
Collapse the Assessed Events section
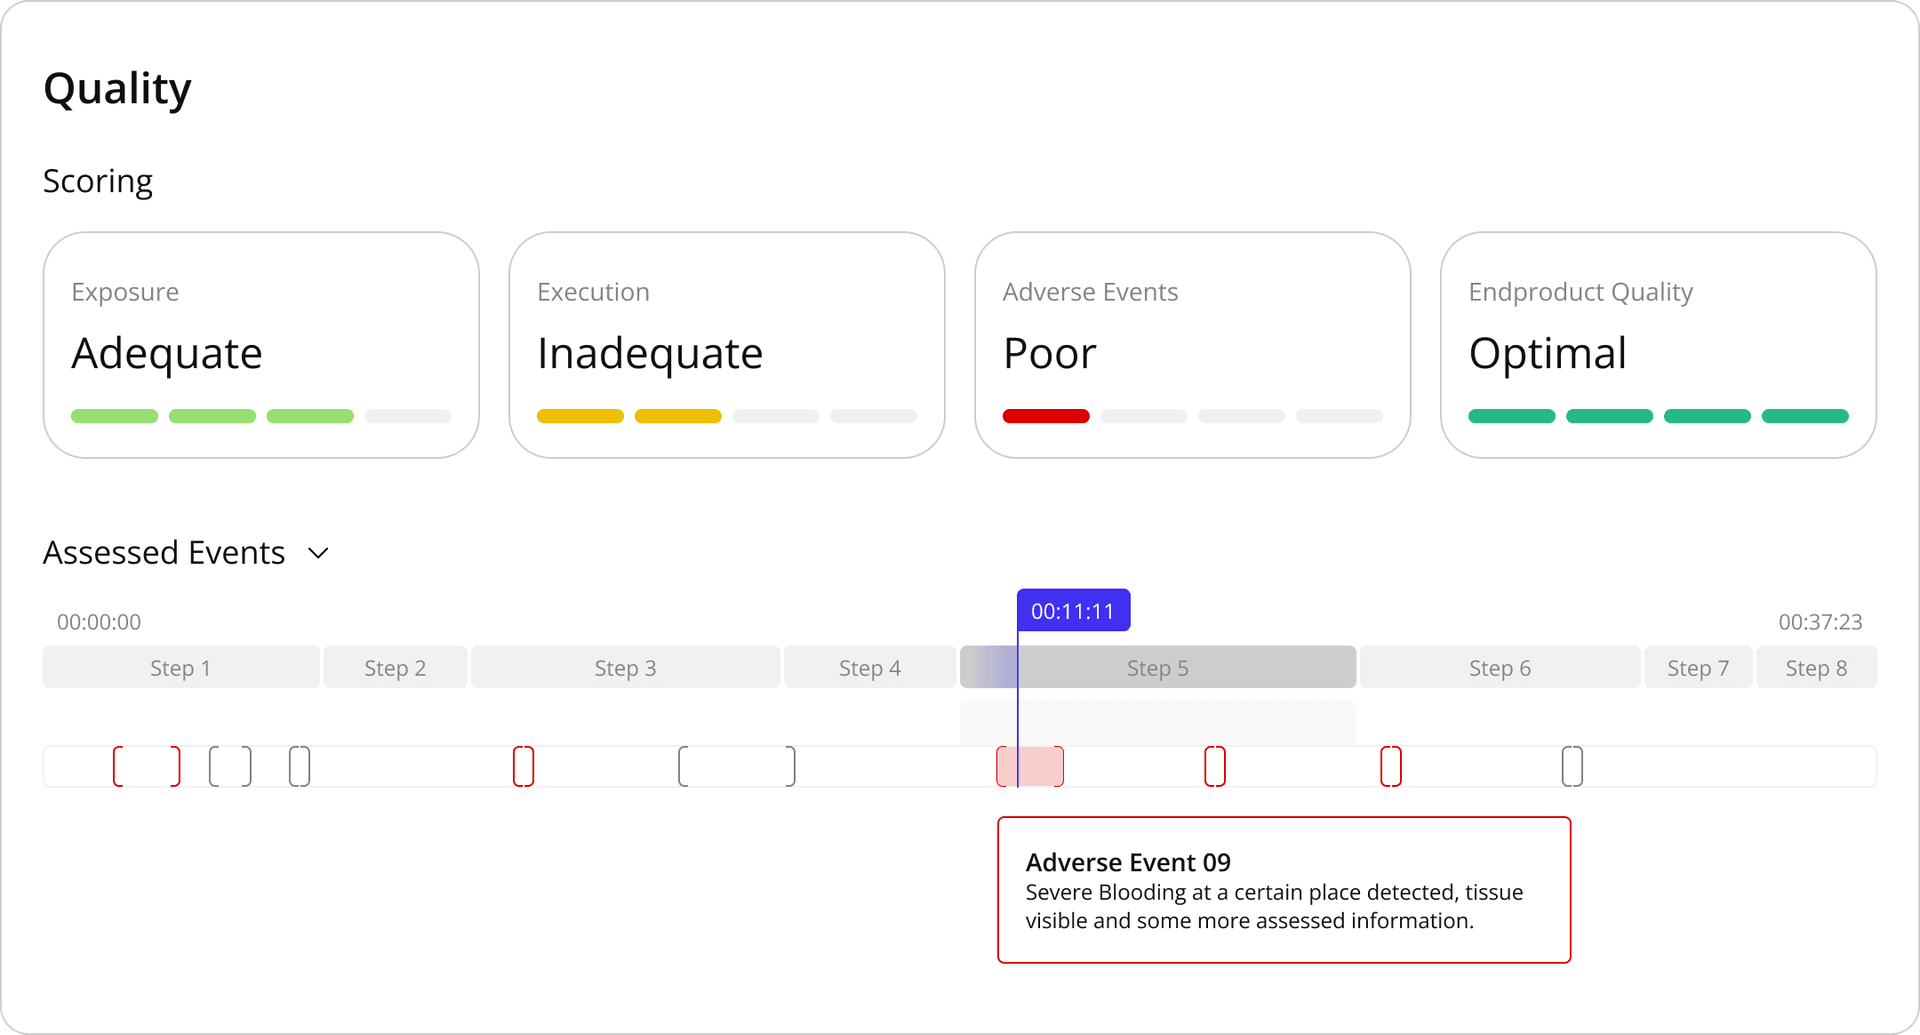pyautogui.click(x=318, y=553)
